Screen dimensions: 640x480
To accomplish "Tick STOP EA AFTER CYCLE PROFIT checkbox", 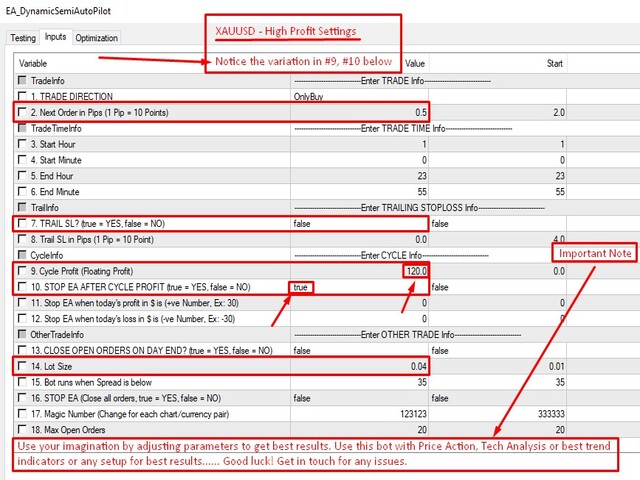I will click(x=22, y=287).
